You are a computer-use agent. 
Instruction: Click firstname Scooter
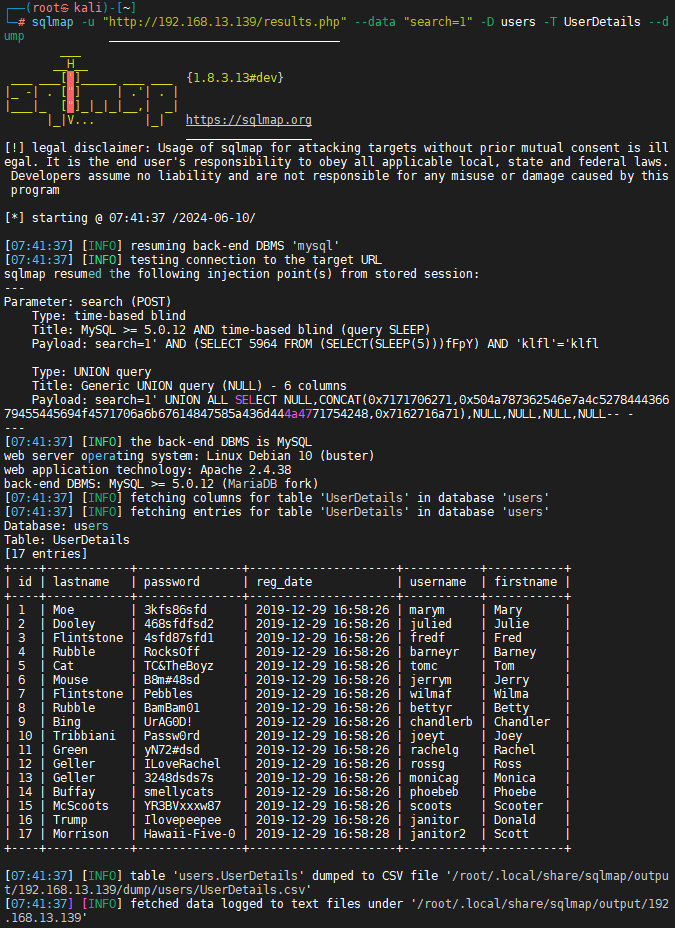pos(518,806)
